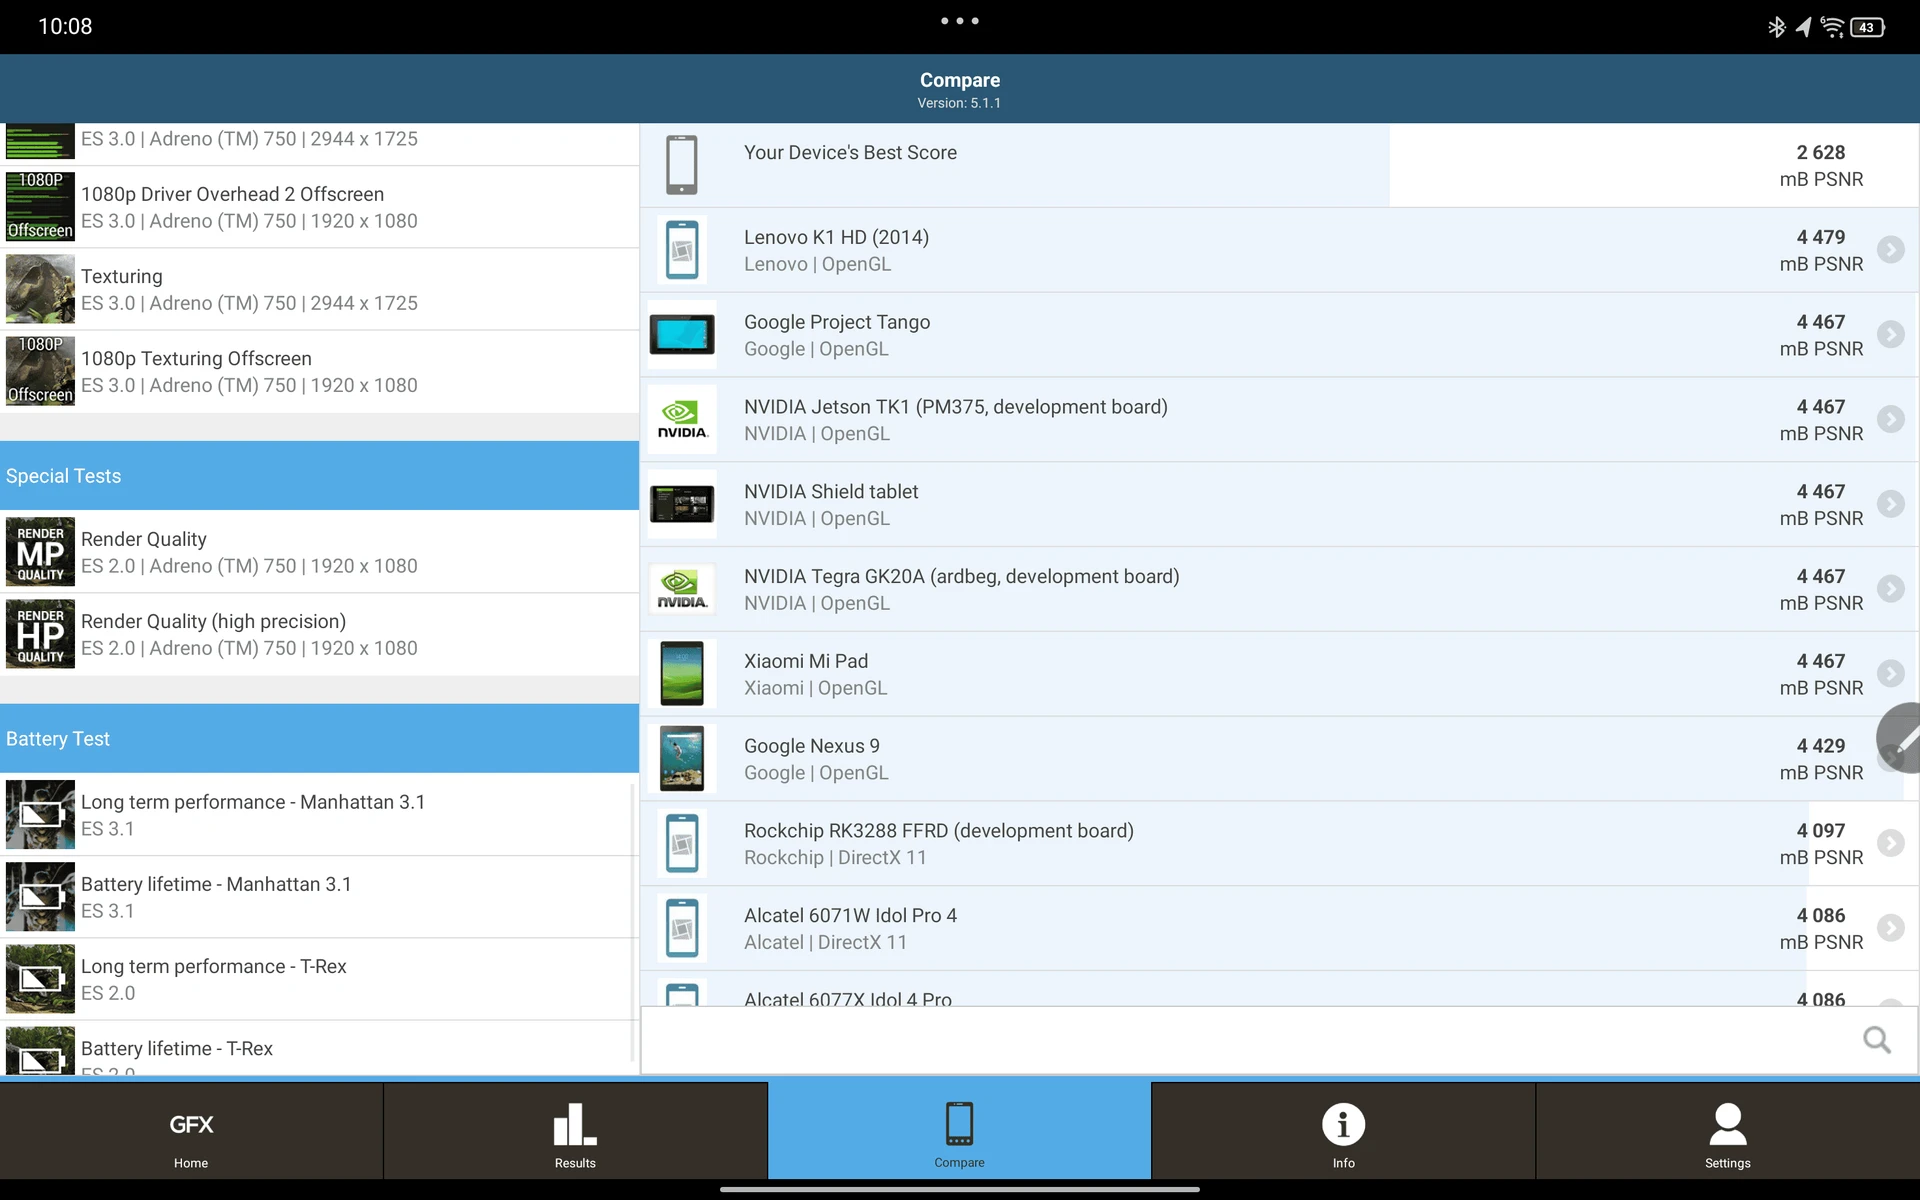Go to the Settings tab
This screenshot has height=1200, width=1920.
[1728, 1131]
